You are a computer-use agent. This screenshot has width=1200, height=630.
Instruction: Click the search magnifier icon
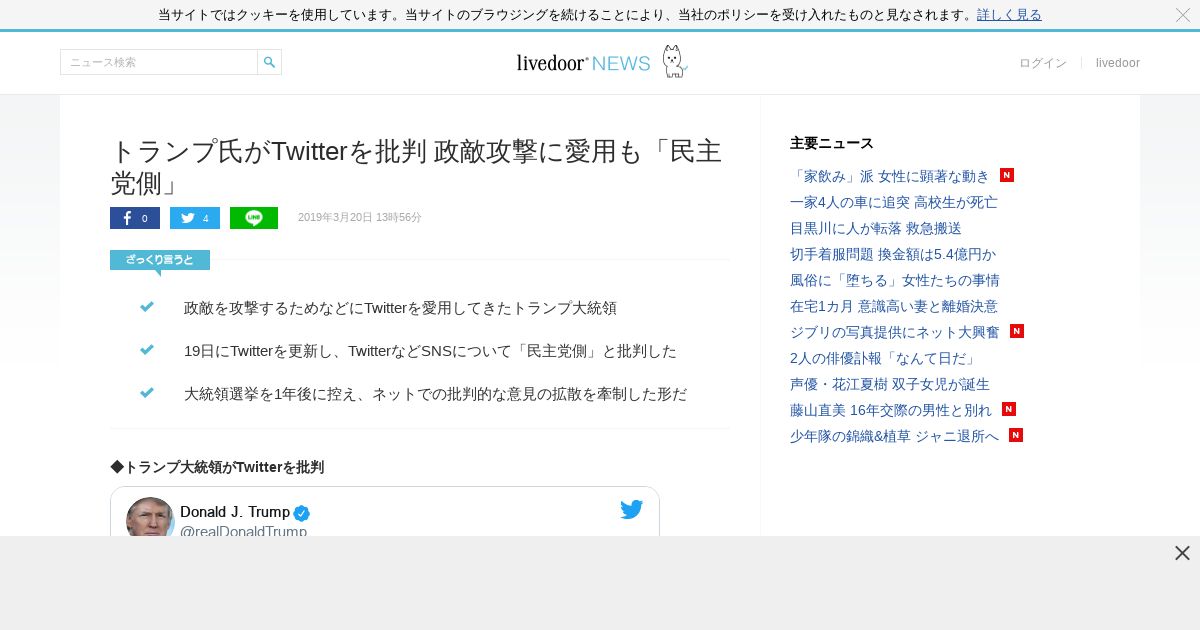click(269, 62)
